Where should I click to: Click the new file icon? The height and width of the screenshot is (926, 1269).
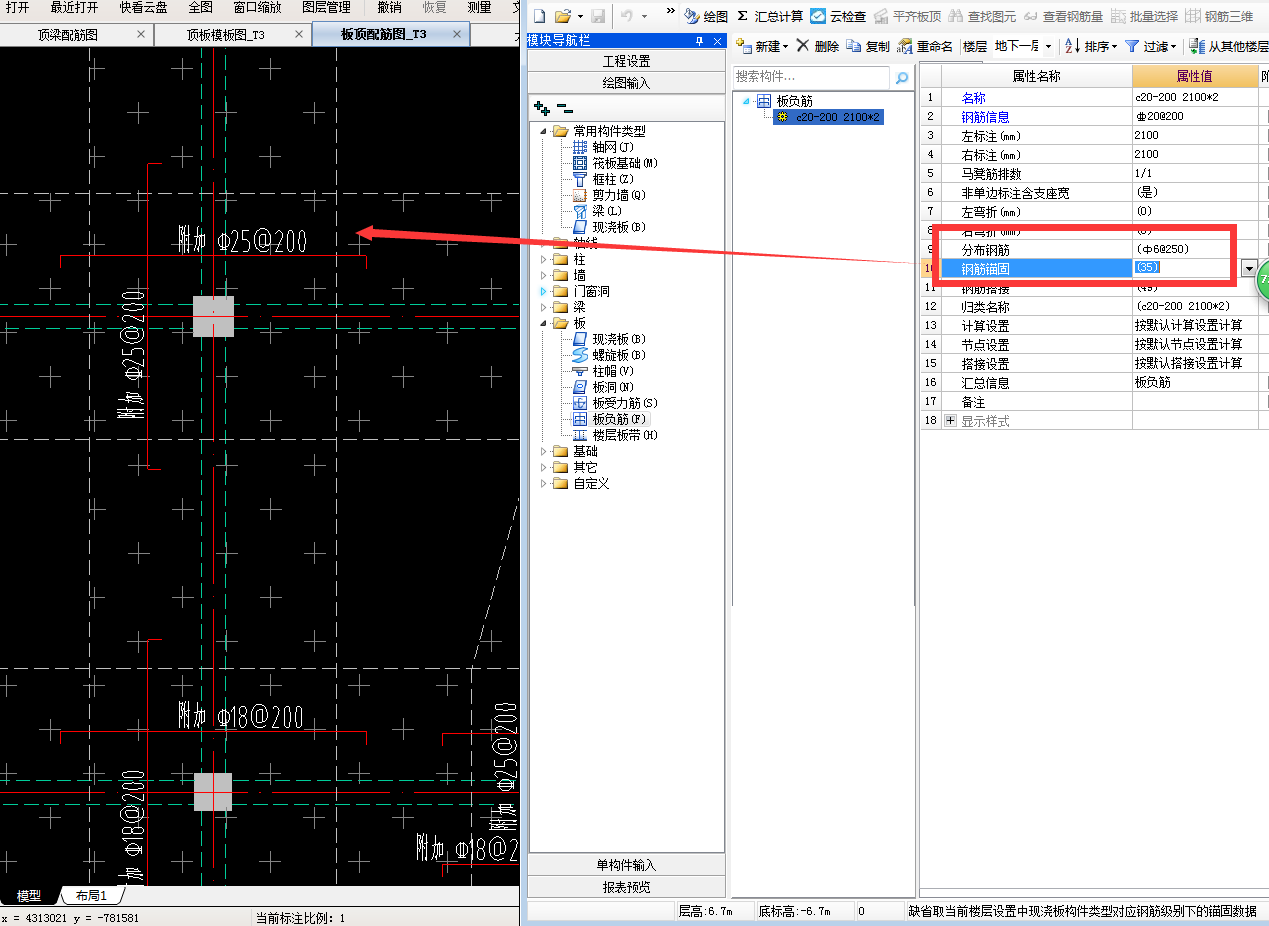[539, 16]
